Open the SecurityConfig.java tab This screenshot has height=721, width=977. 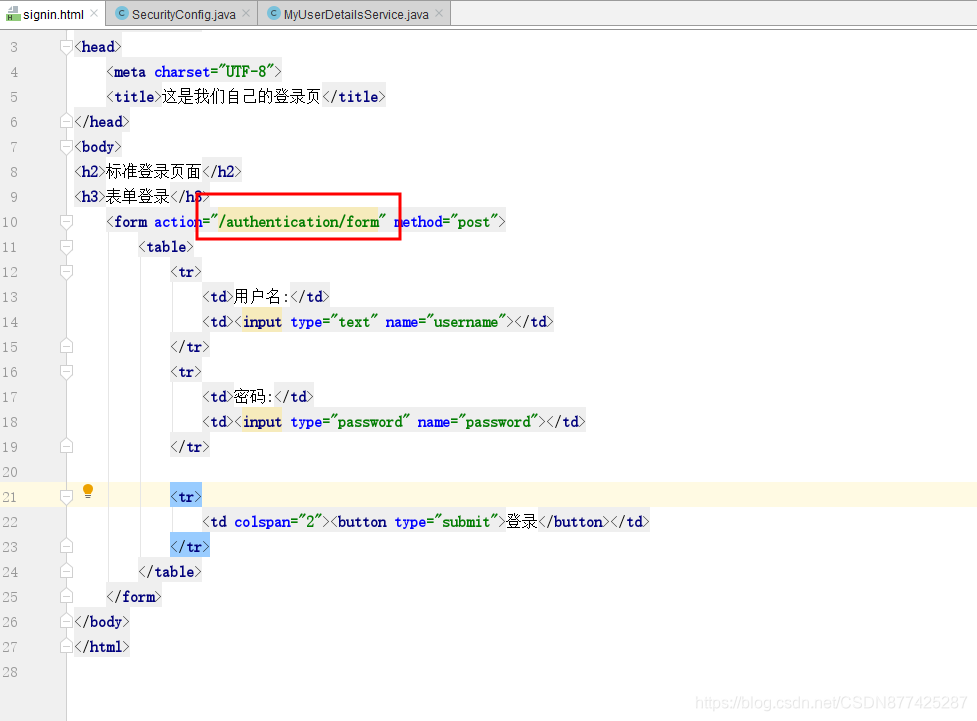click(183, 14)
